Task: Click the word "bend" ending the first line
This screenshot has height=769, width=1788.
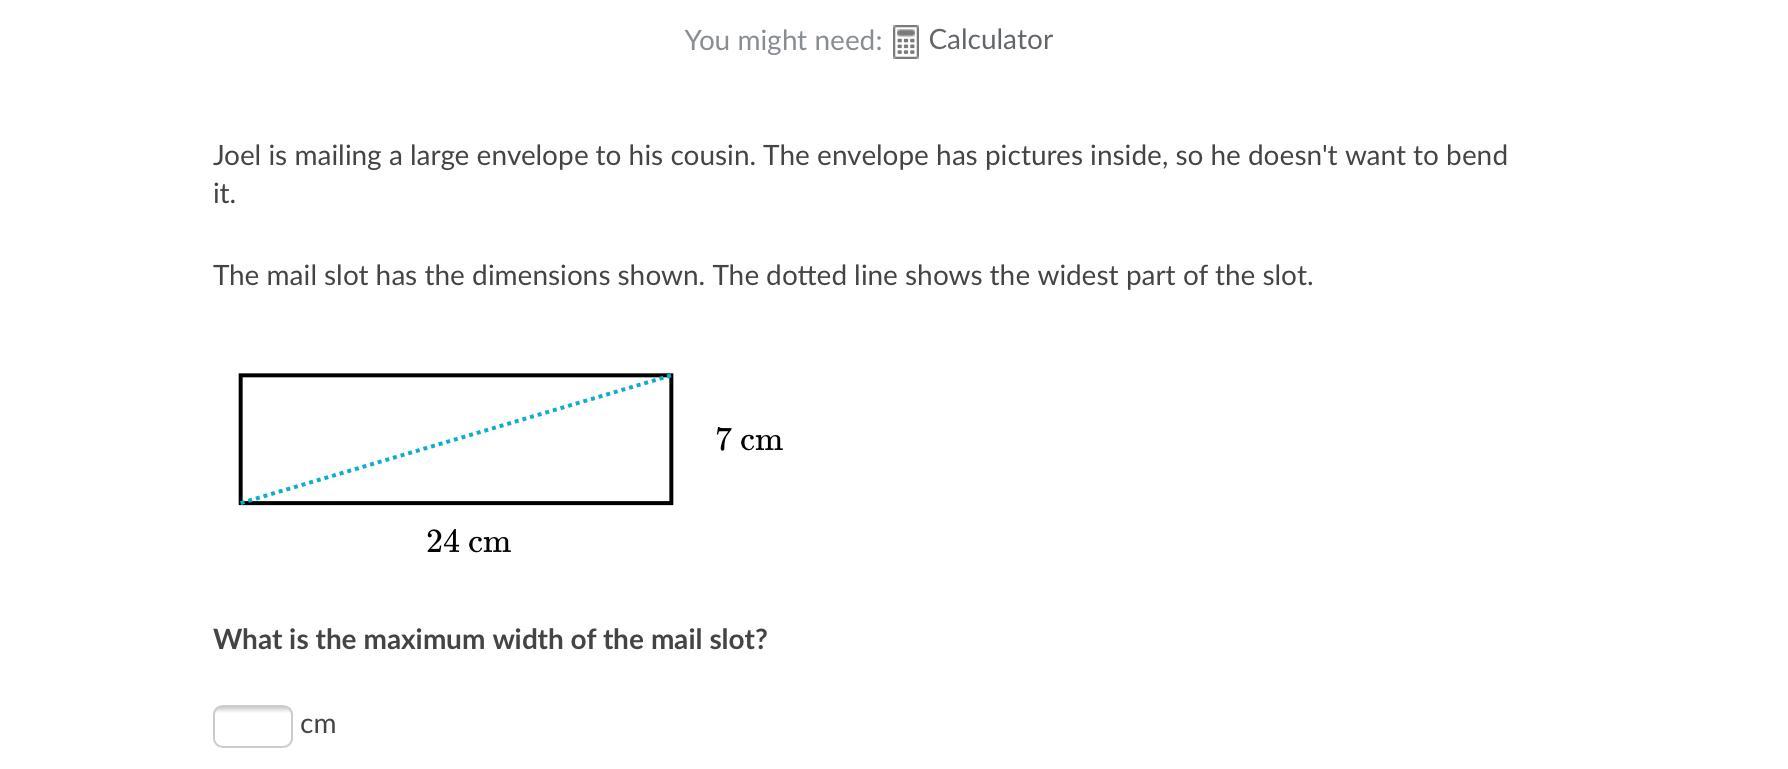Action: tap(1478, 156)
